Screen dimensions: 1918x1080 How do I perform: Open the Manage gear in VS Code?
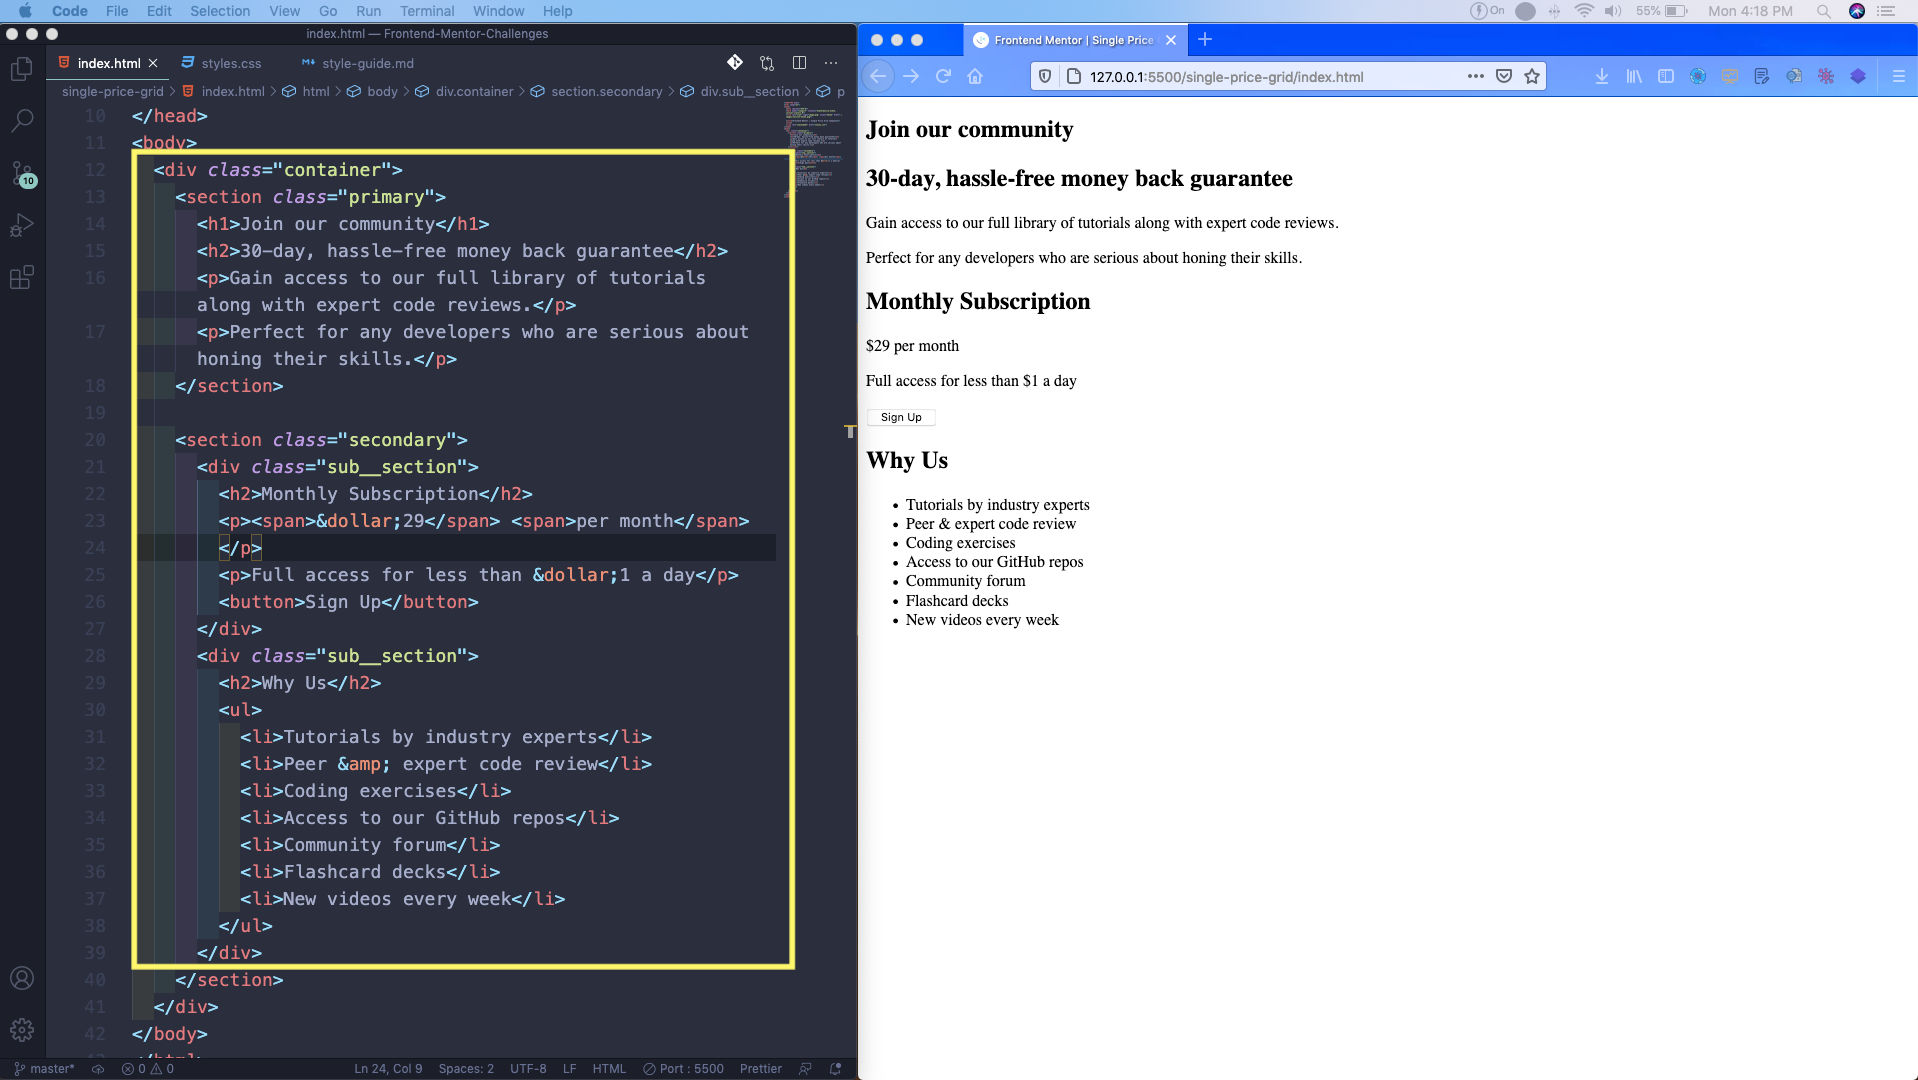22,1030
